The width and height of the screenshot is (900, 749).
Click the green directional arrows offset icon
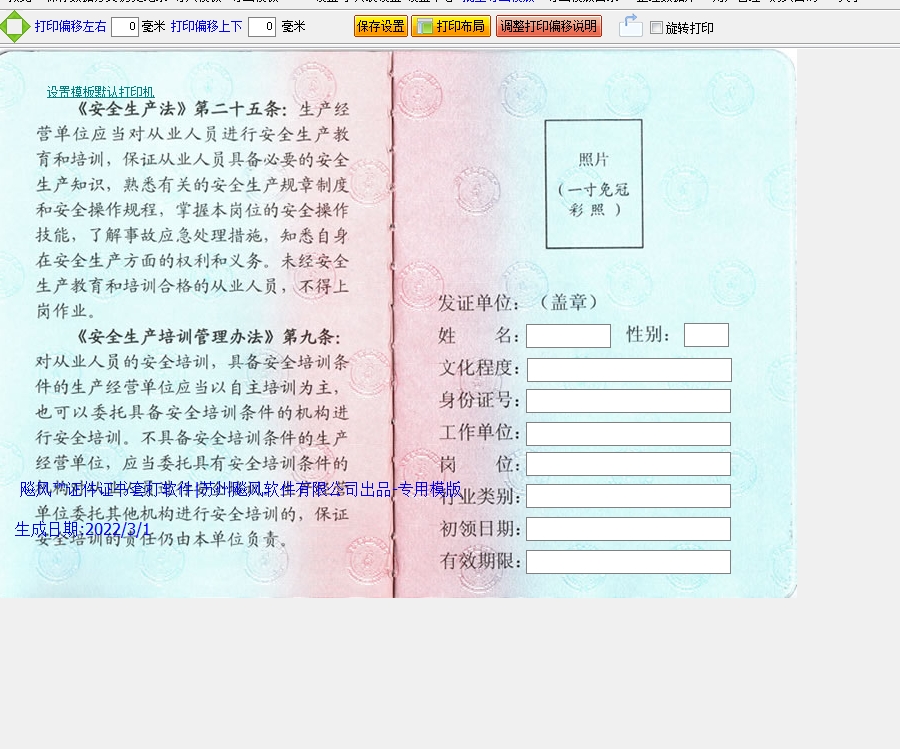[14, 27]
